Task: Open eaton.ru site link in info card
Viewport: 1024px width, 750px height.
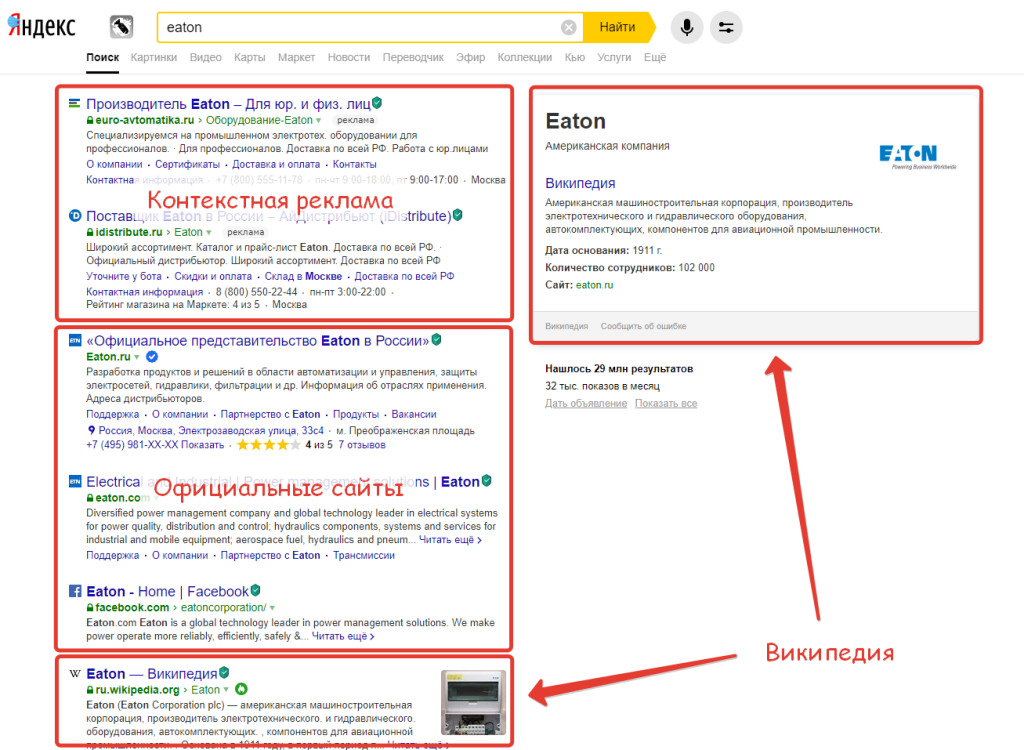Action: pos(594,285)
